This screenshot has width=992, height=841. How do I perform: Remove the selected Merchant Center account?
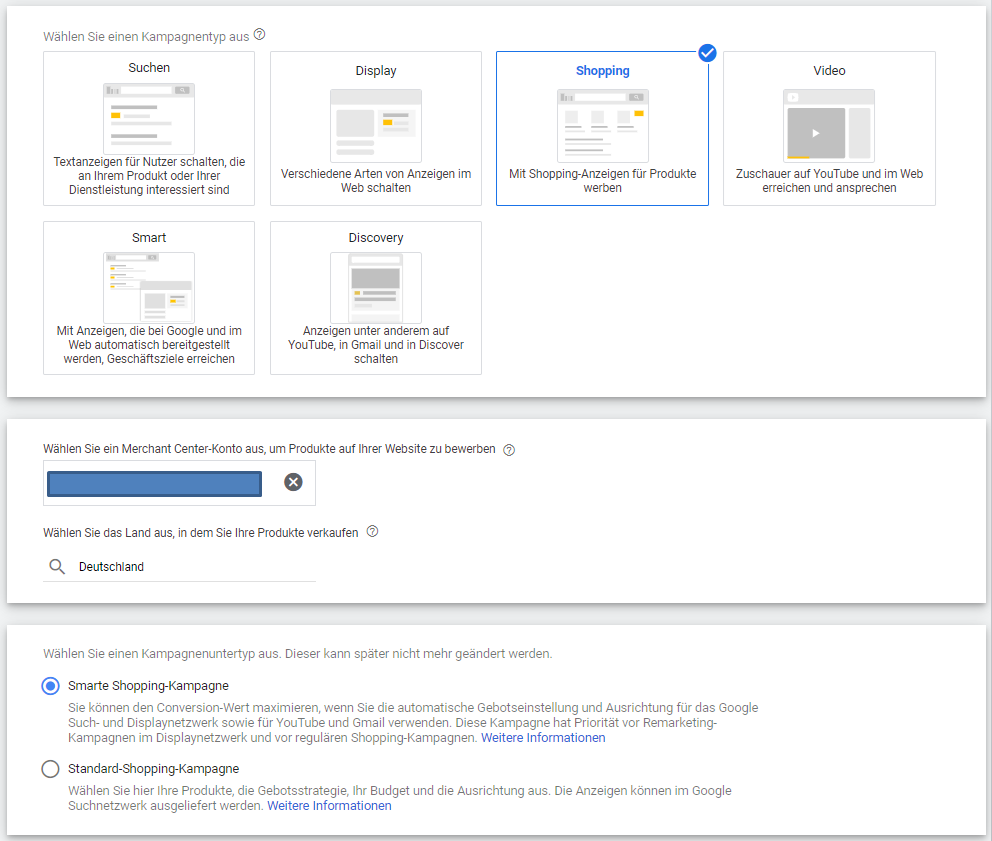pos(293,483)
